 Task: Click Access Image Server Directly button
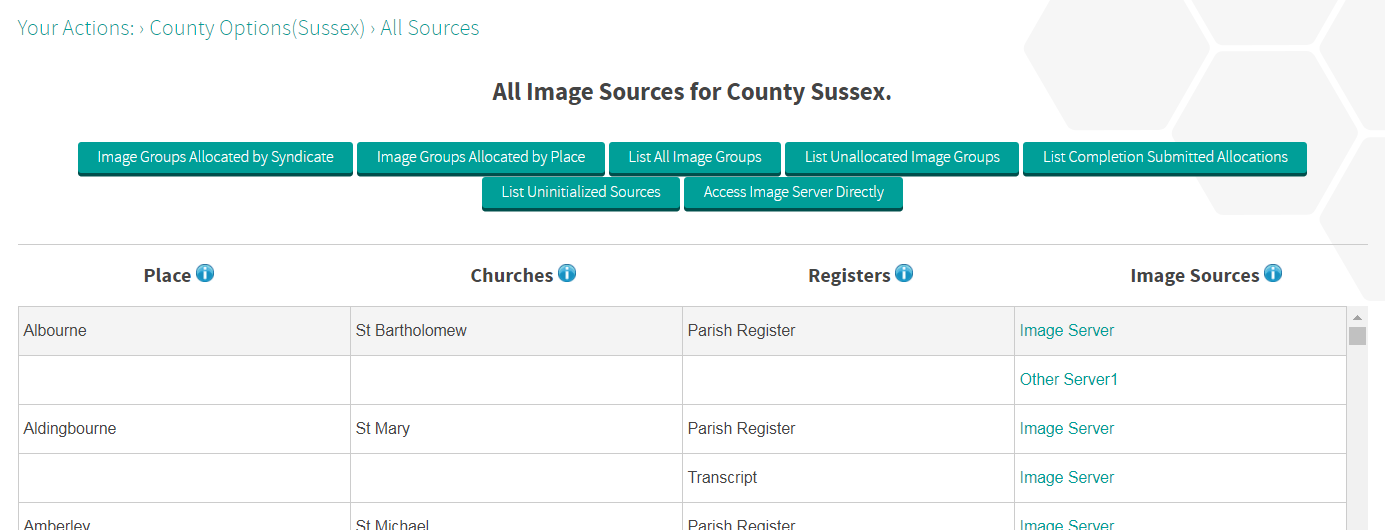793,193
